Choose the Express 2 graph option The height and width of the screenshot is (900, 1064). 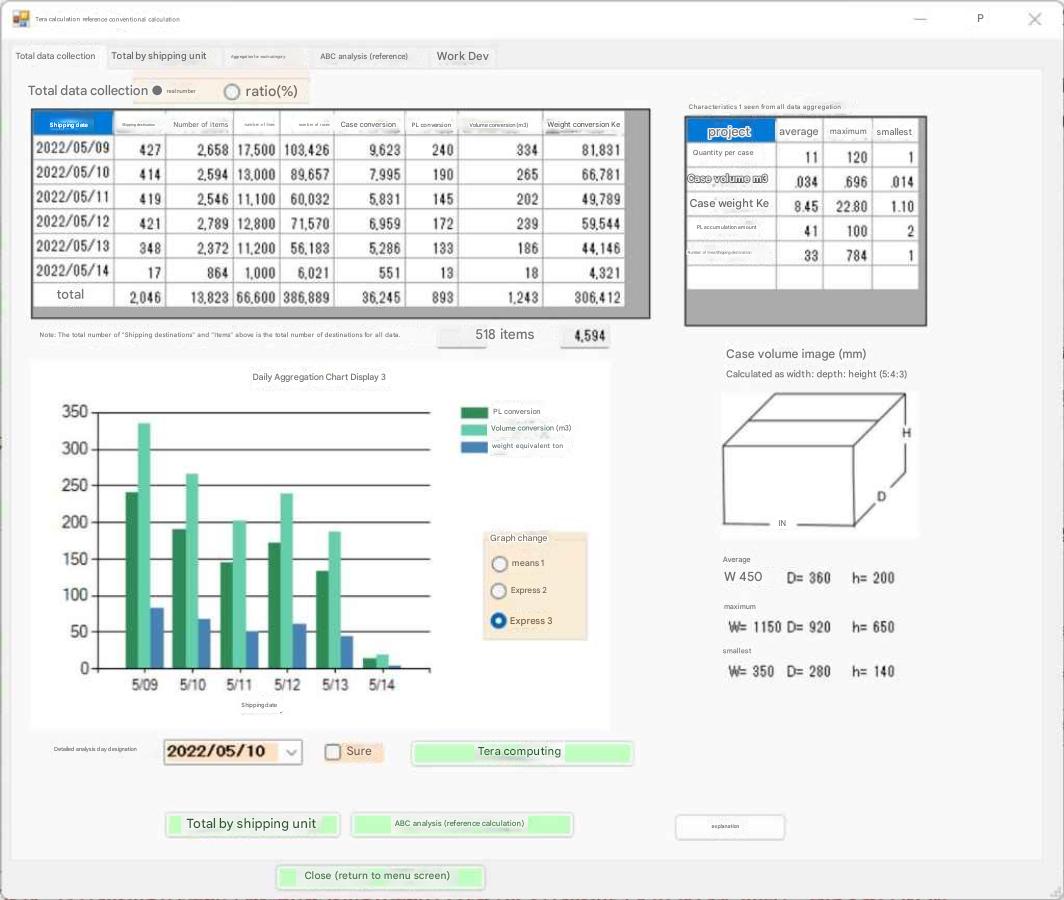(500, 591)
